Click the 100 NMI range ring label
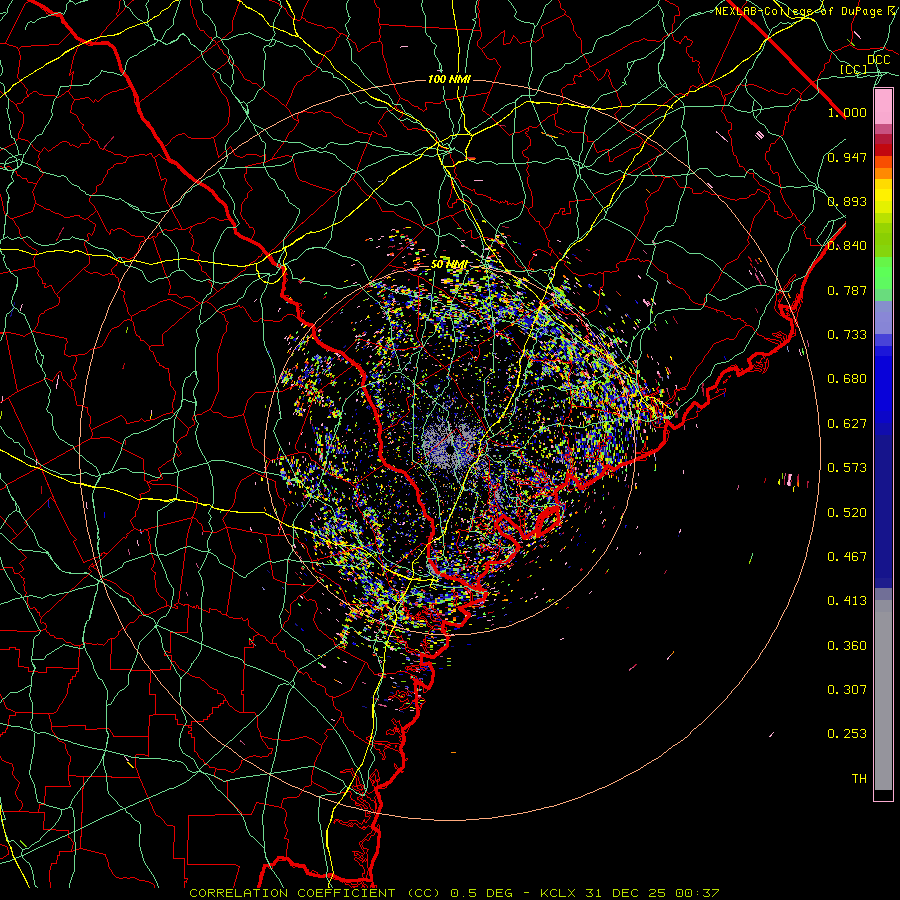 449,79
